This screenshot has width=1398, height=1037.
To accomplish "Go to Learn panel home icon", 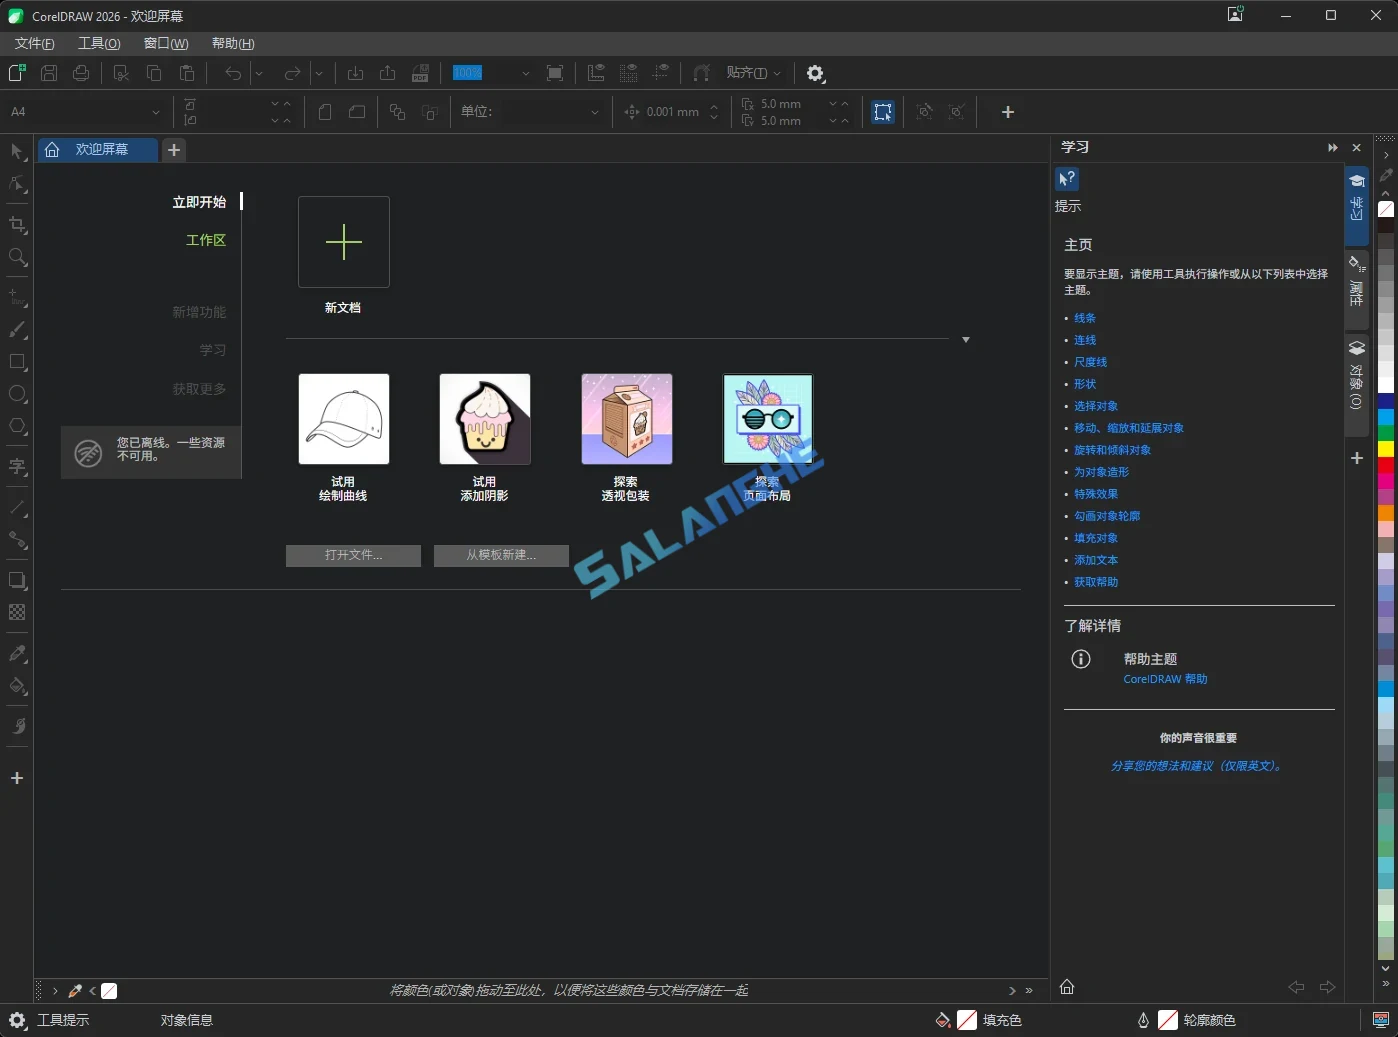I will (1067, 987).
